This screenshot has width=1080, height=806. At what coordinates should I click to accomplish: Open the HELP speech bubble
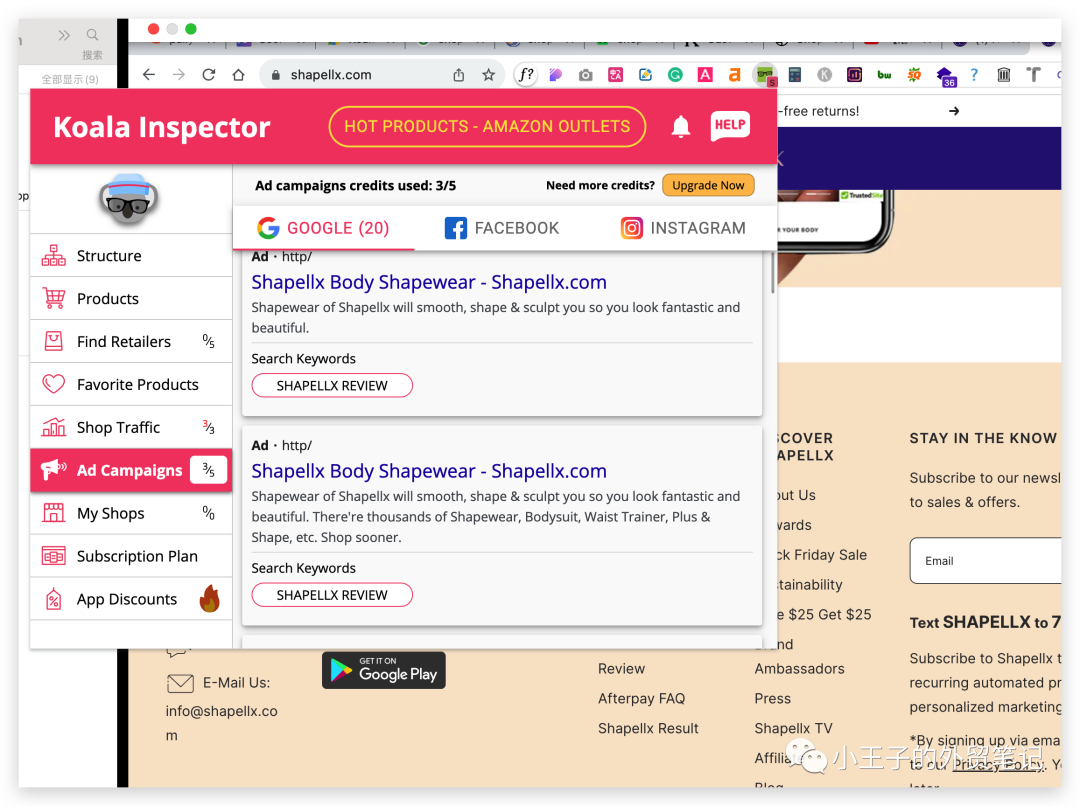[x=730, y=125]
